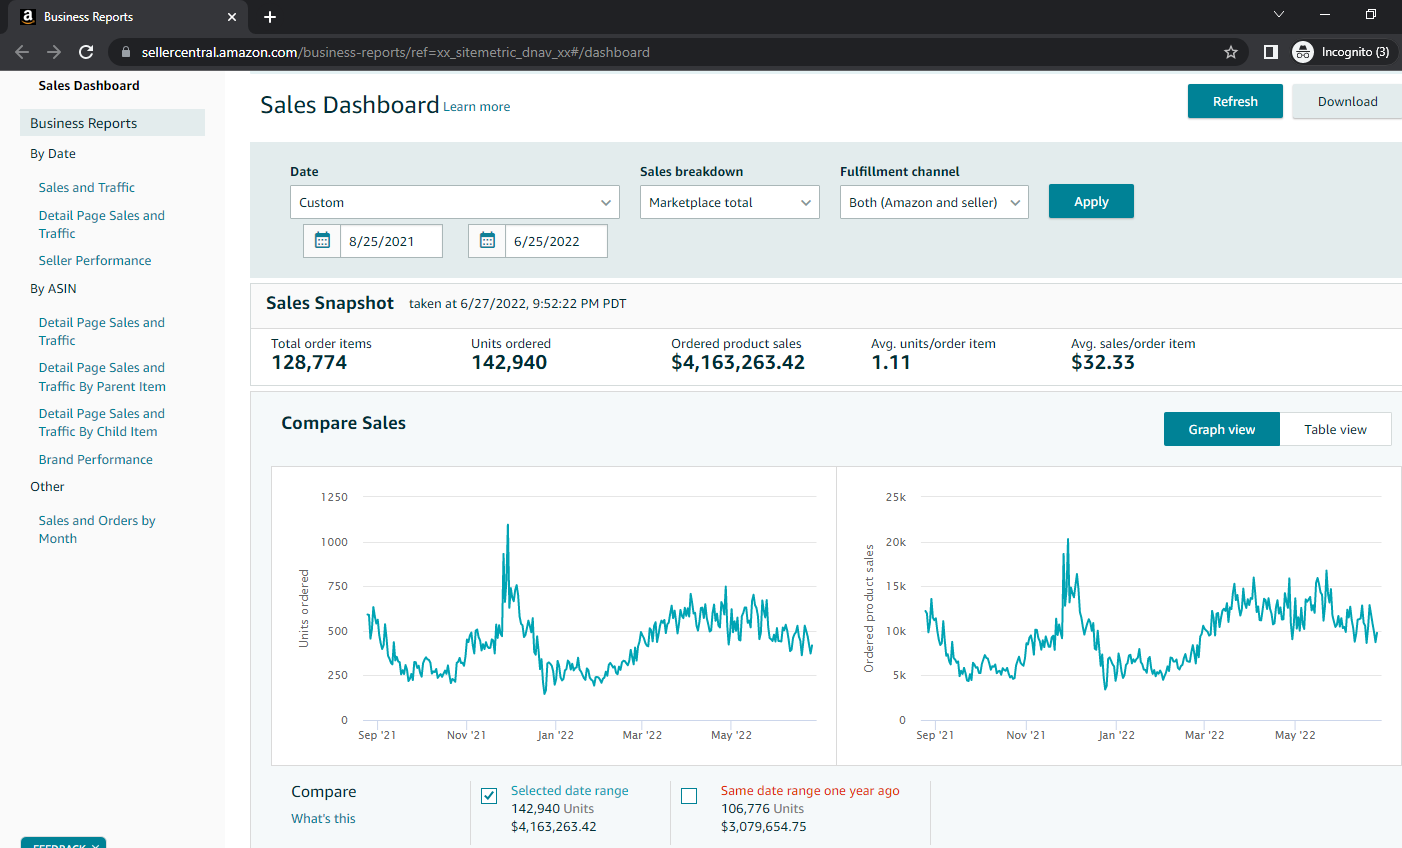1402x848 pixels.
Task: Bookmark this page with the star icon
Action: point(1231,52)
